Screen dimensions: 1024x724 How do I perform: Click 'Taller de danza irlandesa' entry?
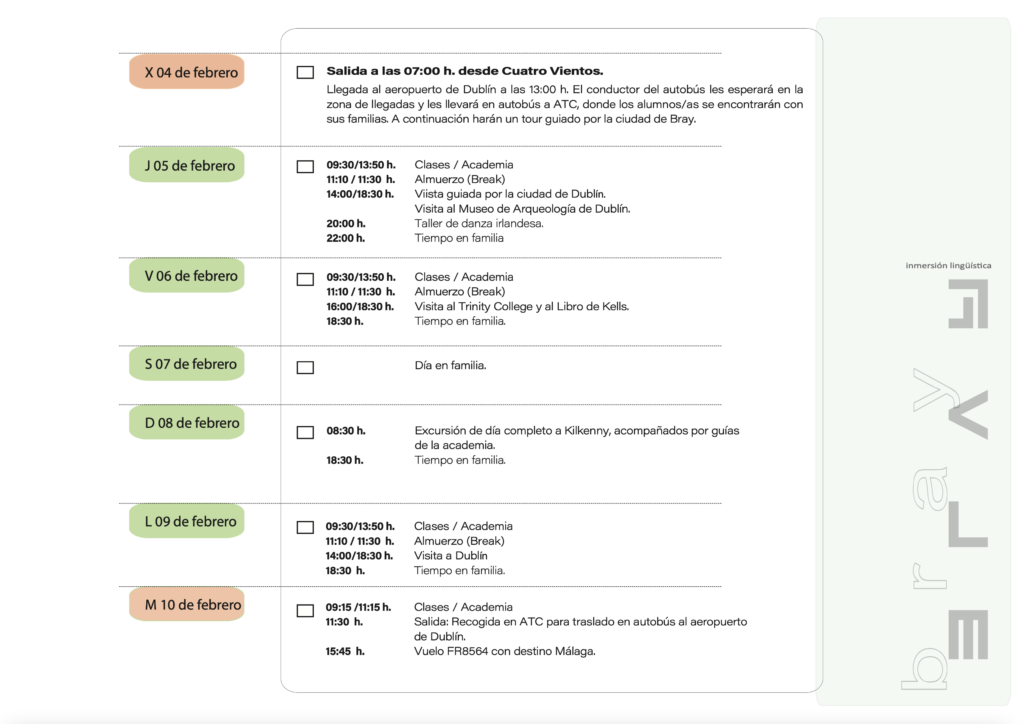point(479,224)
